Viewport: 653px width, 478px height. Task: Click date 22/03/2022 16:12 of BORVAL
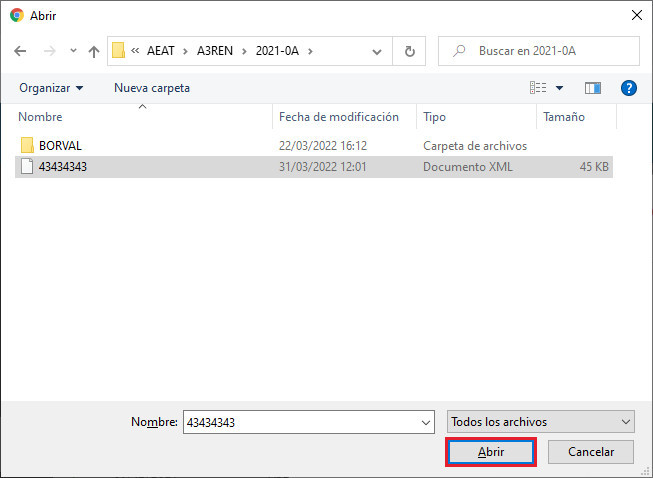[x=323, y=146]
